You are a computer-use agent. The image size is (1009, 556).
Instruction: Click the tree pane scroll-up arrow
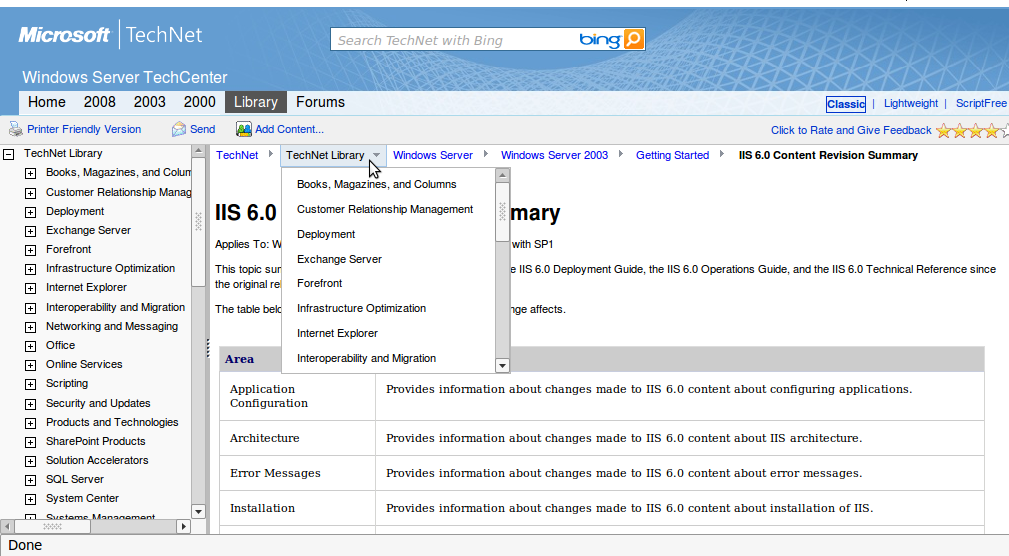click(198, 151)
